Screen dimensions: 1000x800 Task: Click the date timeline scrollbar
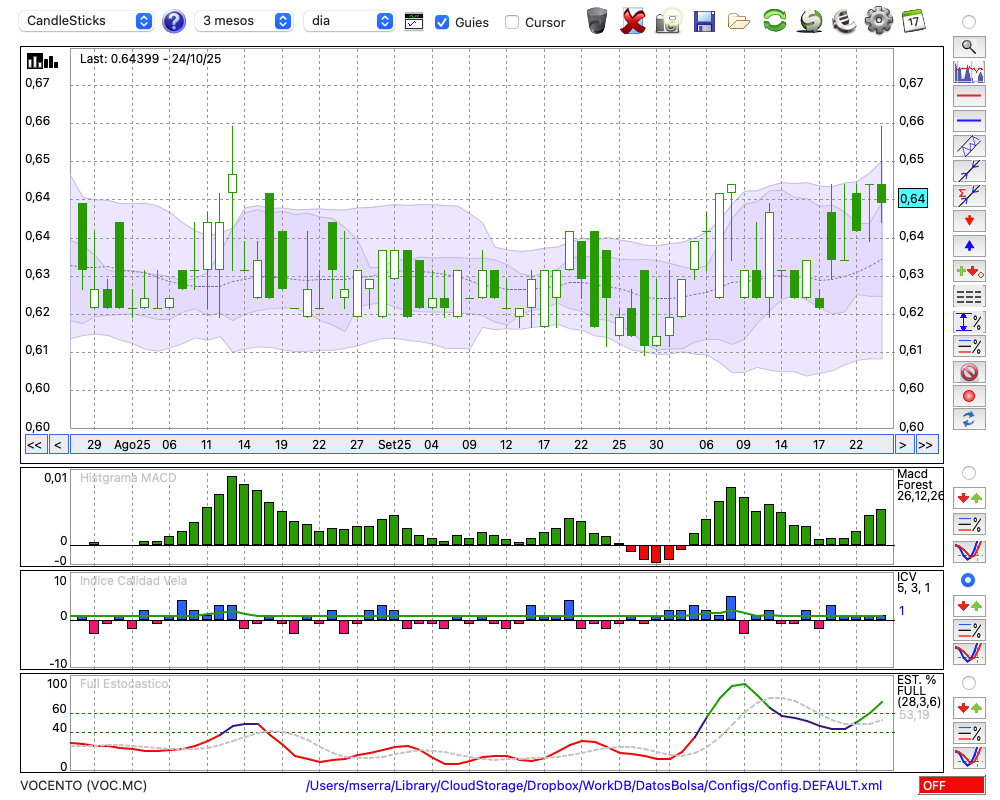(x=480, y=444)
